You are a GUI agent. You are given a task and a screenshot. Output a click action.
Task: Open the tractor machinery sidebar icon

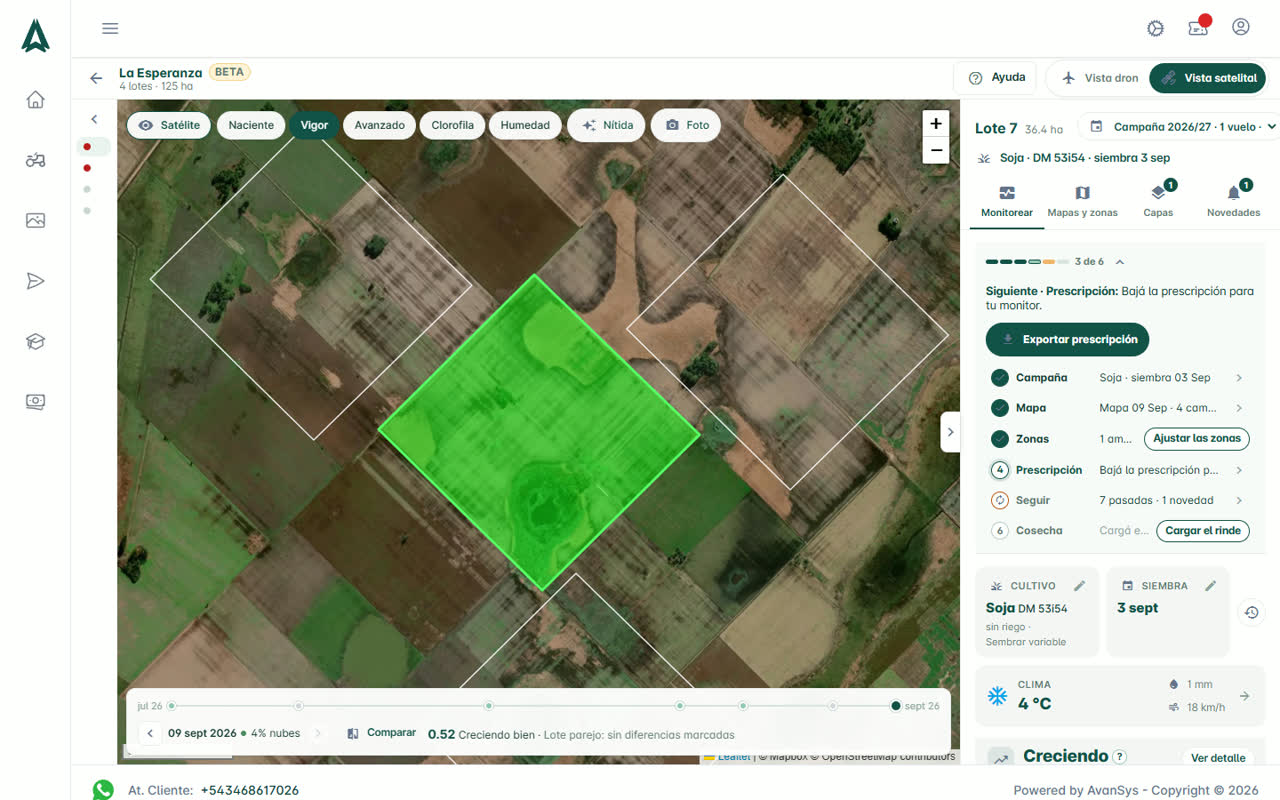click(x=35, y=160)
